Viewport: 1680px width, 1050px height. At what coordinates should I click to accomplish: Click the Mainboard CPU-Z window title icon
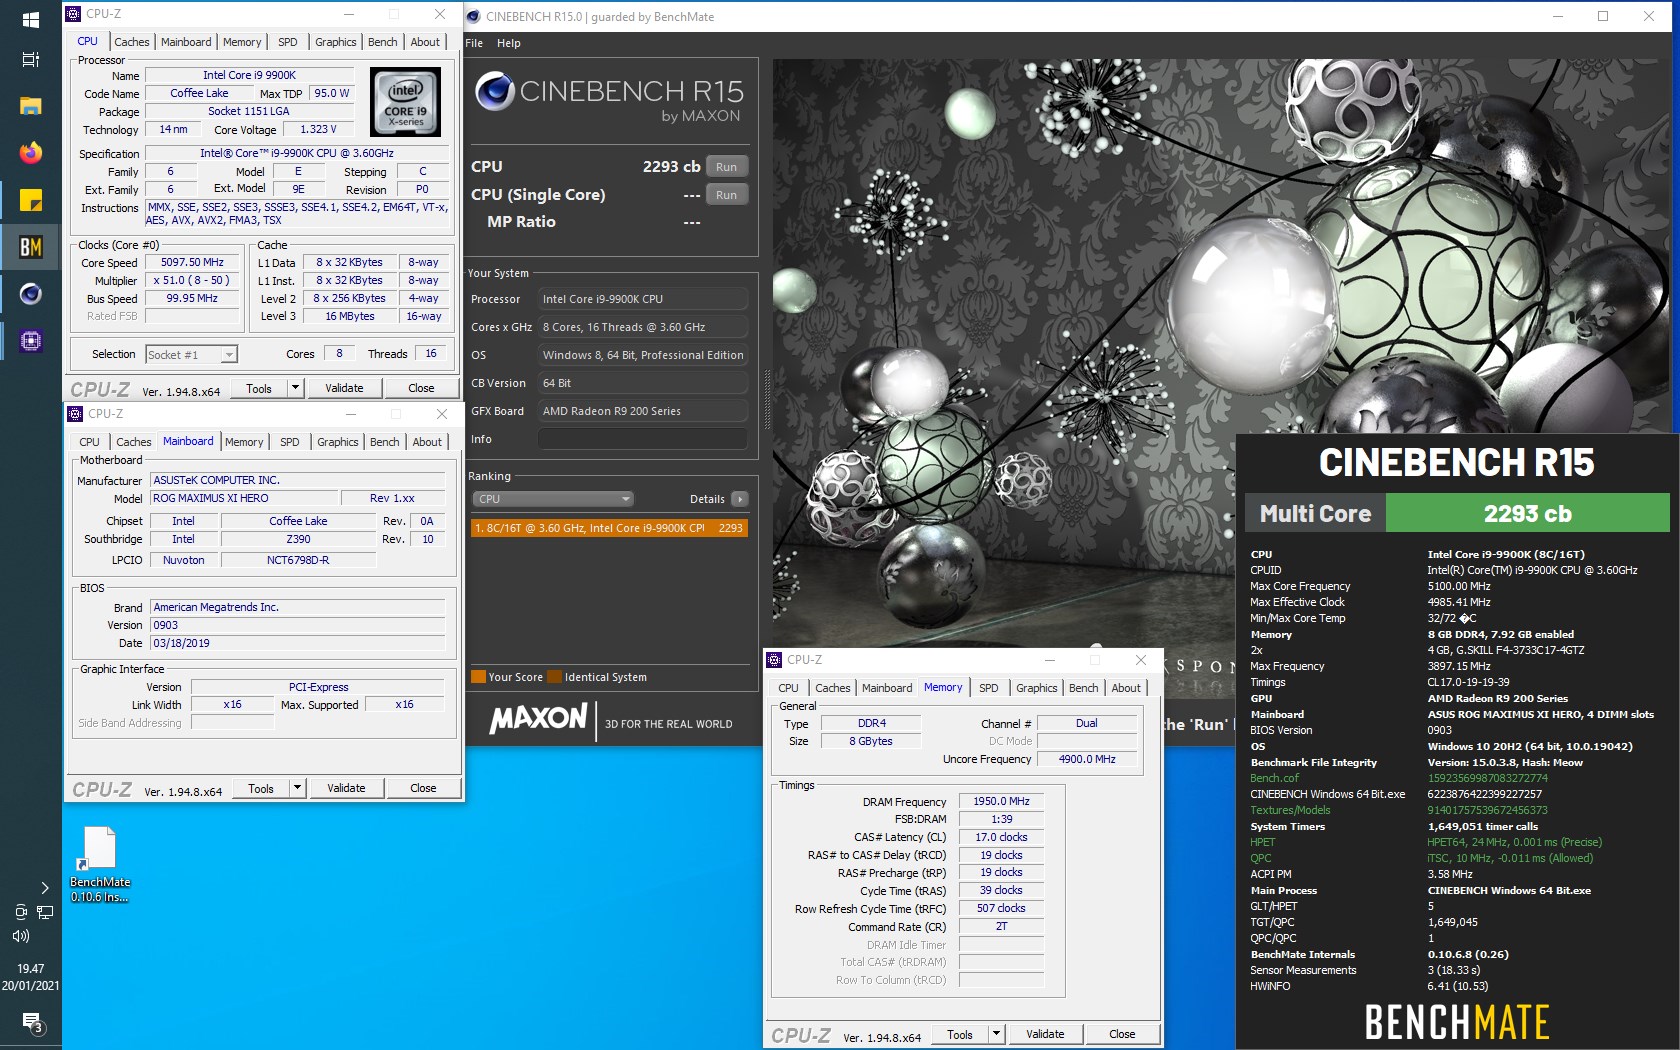coord(75,414)
